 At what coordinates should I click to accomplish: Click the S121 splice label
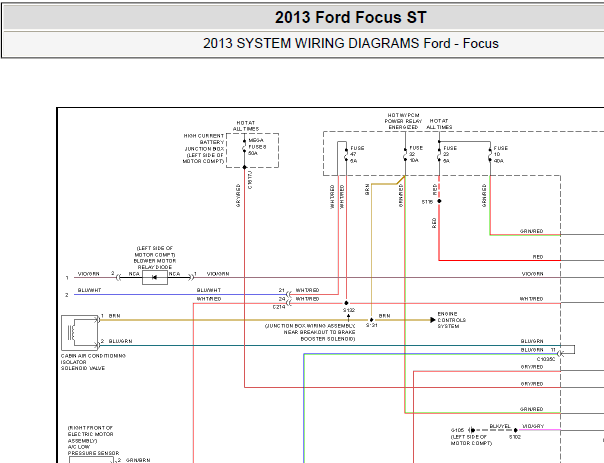tap(372, 325)
